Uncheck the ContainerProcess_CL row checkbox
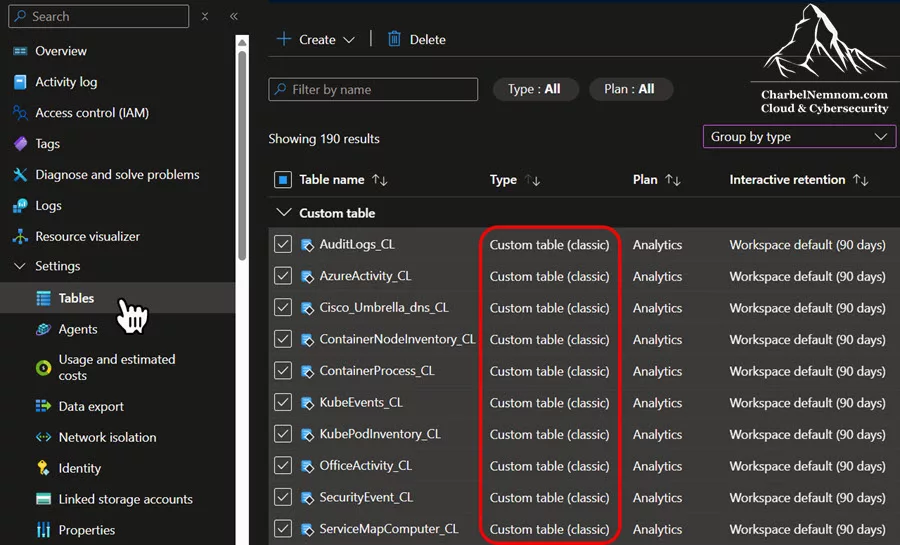This screenshot has height=545, width=900. click(x=283, y=371)
